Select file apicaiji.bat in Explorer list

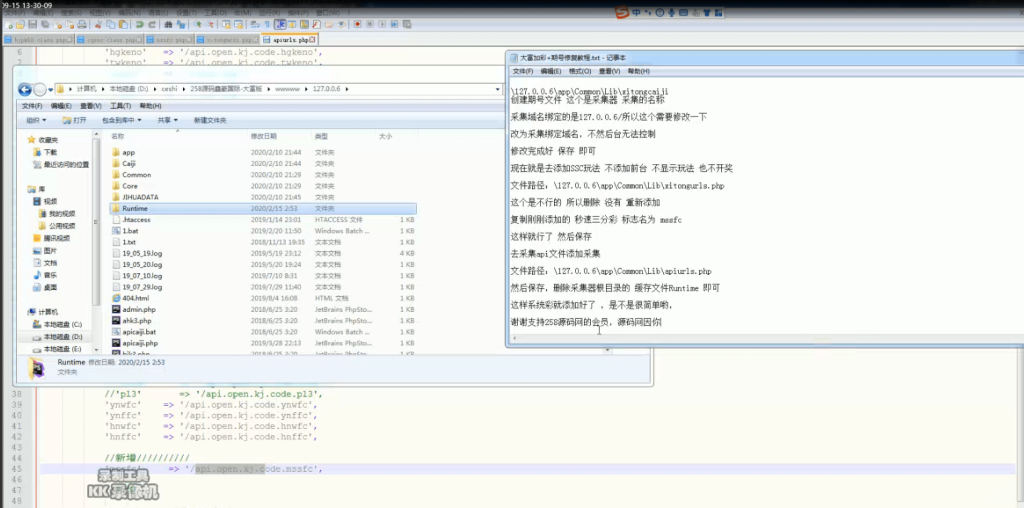(x=263, y=332)
